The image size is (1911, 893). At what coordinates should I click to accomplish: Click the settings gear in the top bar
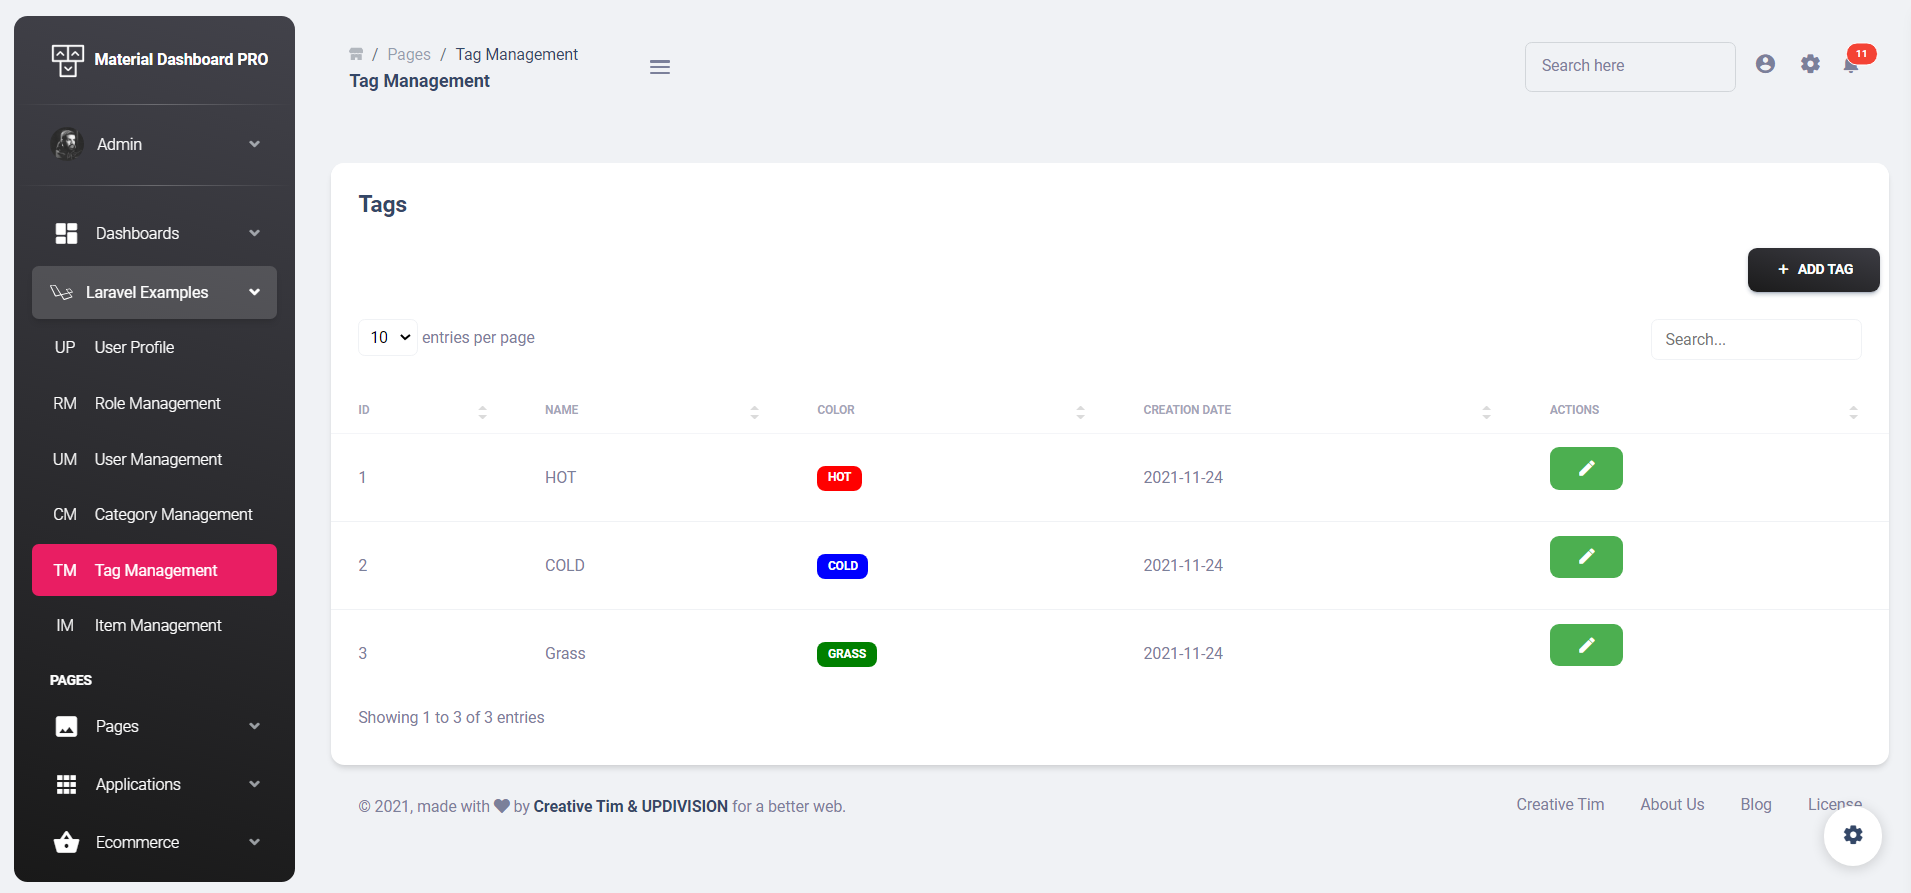click(x=1810, y=64)
